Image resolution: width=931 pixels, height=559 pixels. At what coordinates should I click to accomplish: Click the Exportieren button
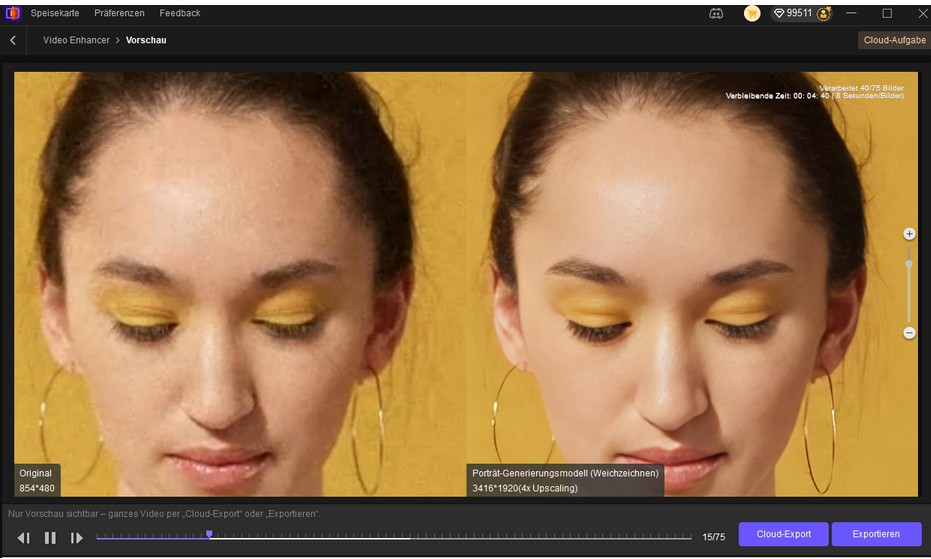876,534
